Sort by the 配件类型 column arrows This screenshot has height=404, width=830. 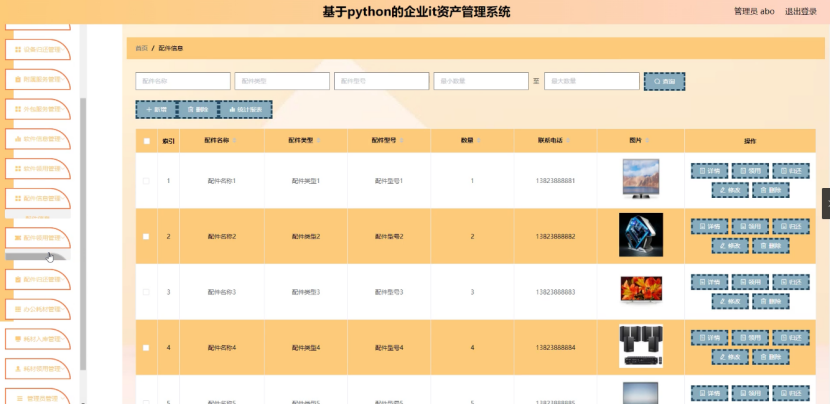(x=318, y=141)
